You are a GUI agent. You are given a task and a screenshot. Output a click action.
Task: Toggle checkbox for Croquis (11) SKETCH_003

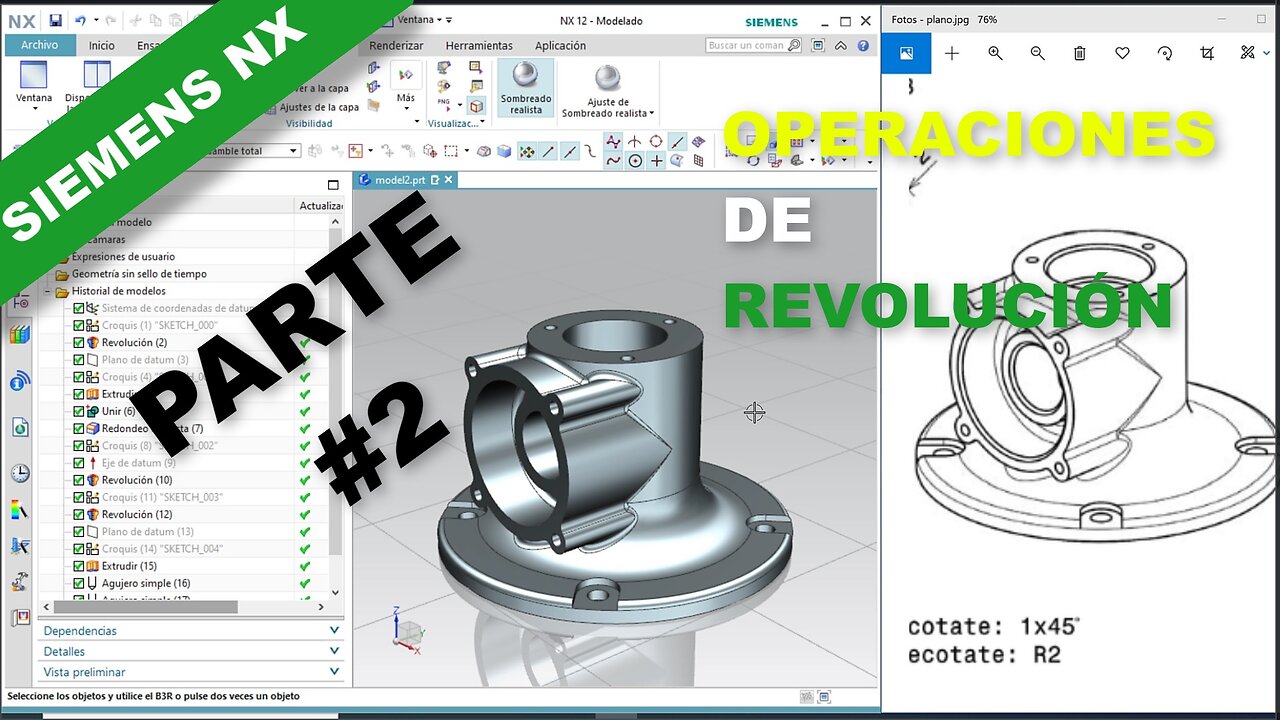tap(79, 497)
